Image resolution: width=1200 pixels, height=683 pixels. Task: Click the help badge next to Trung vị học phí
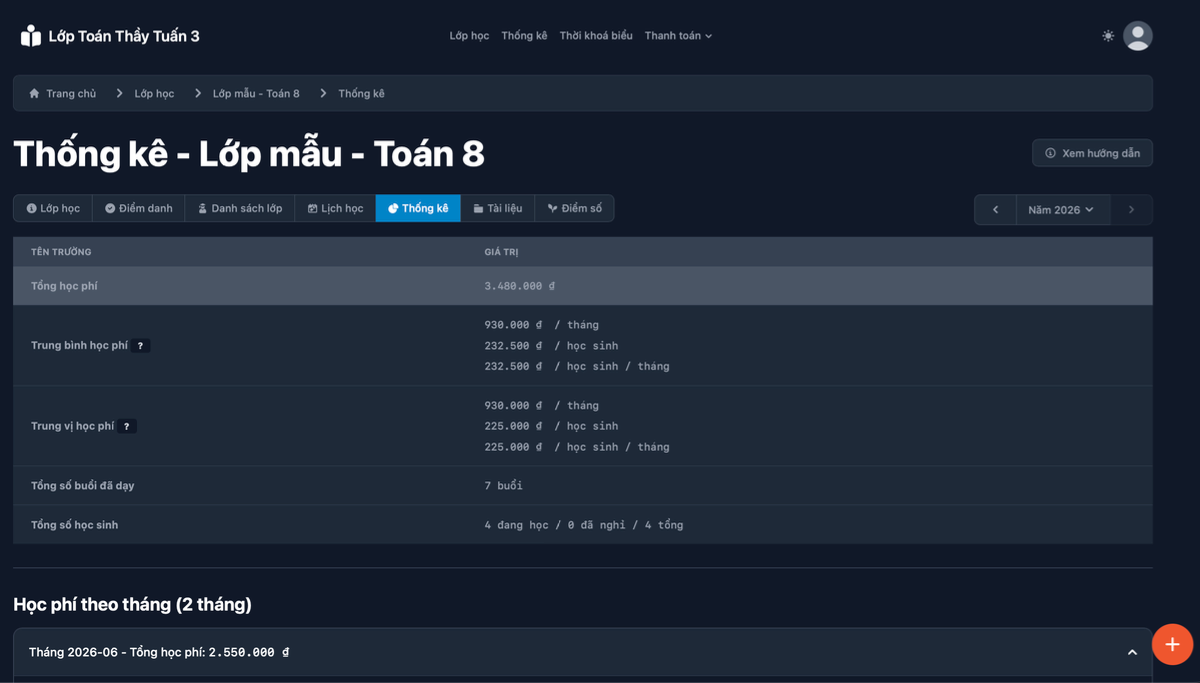(127, 426)
